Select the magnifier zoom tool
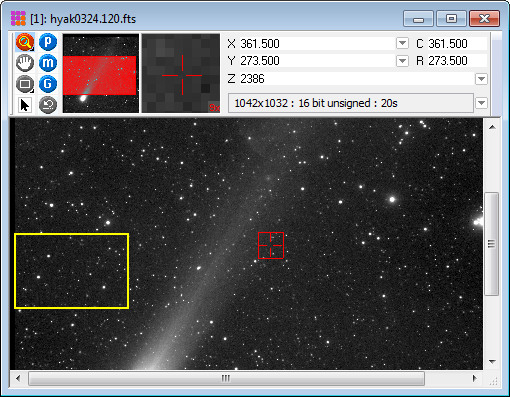The height and width of the screenshot is (397, 510). pyautogui.click(x=25, y=42)
